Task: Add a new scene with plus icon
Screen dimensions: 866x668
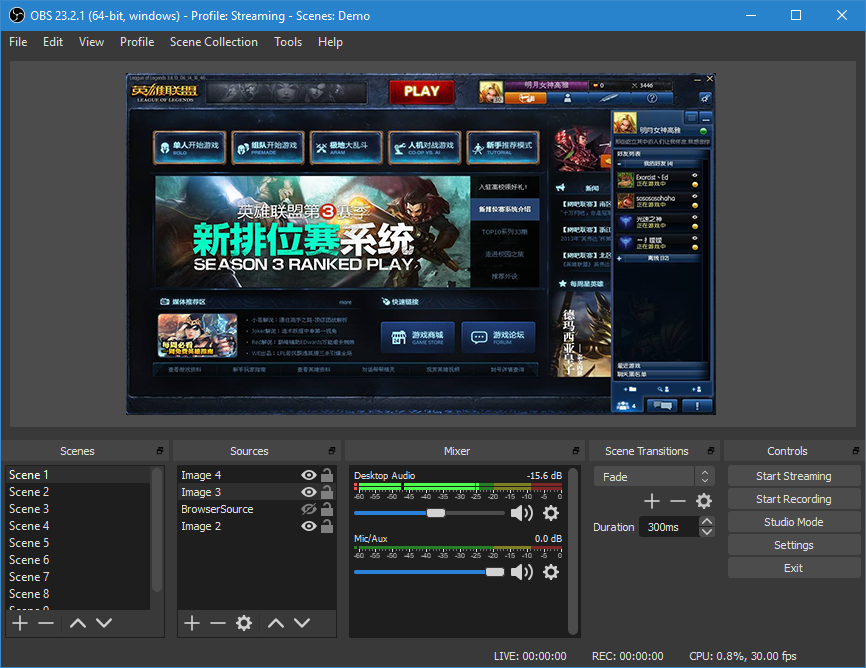Action: (x=20, y=623)
